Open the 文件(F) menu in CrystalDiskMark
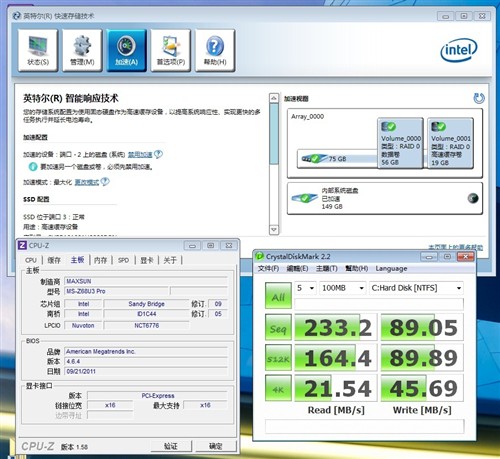 [268, 268]
